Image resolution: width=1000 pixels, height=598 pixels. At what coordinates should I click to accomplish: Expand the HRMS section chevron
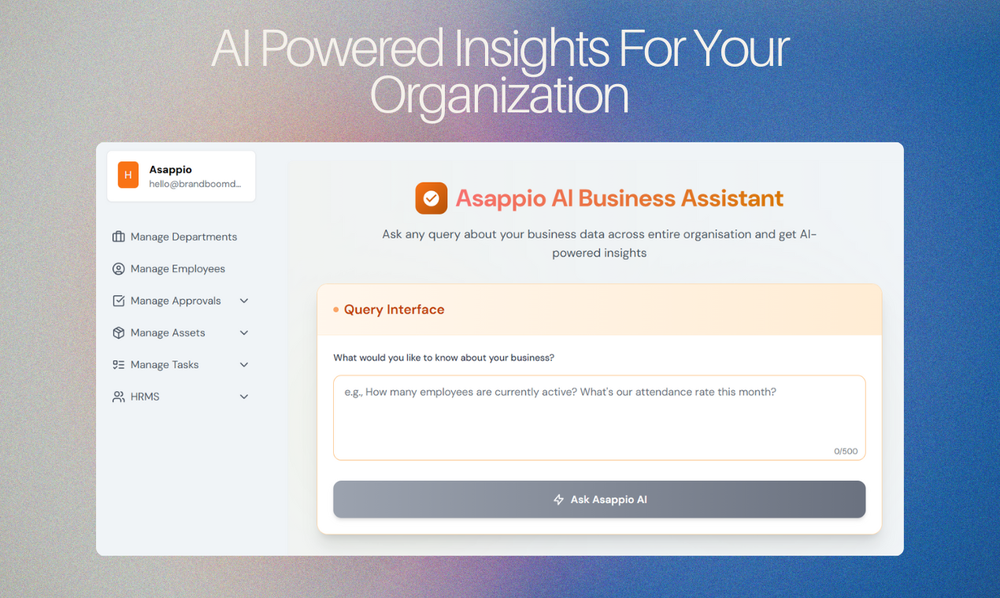(x=244, y=396)
